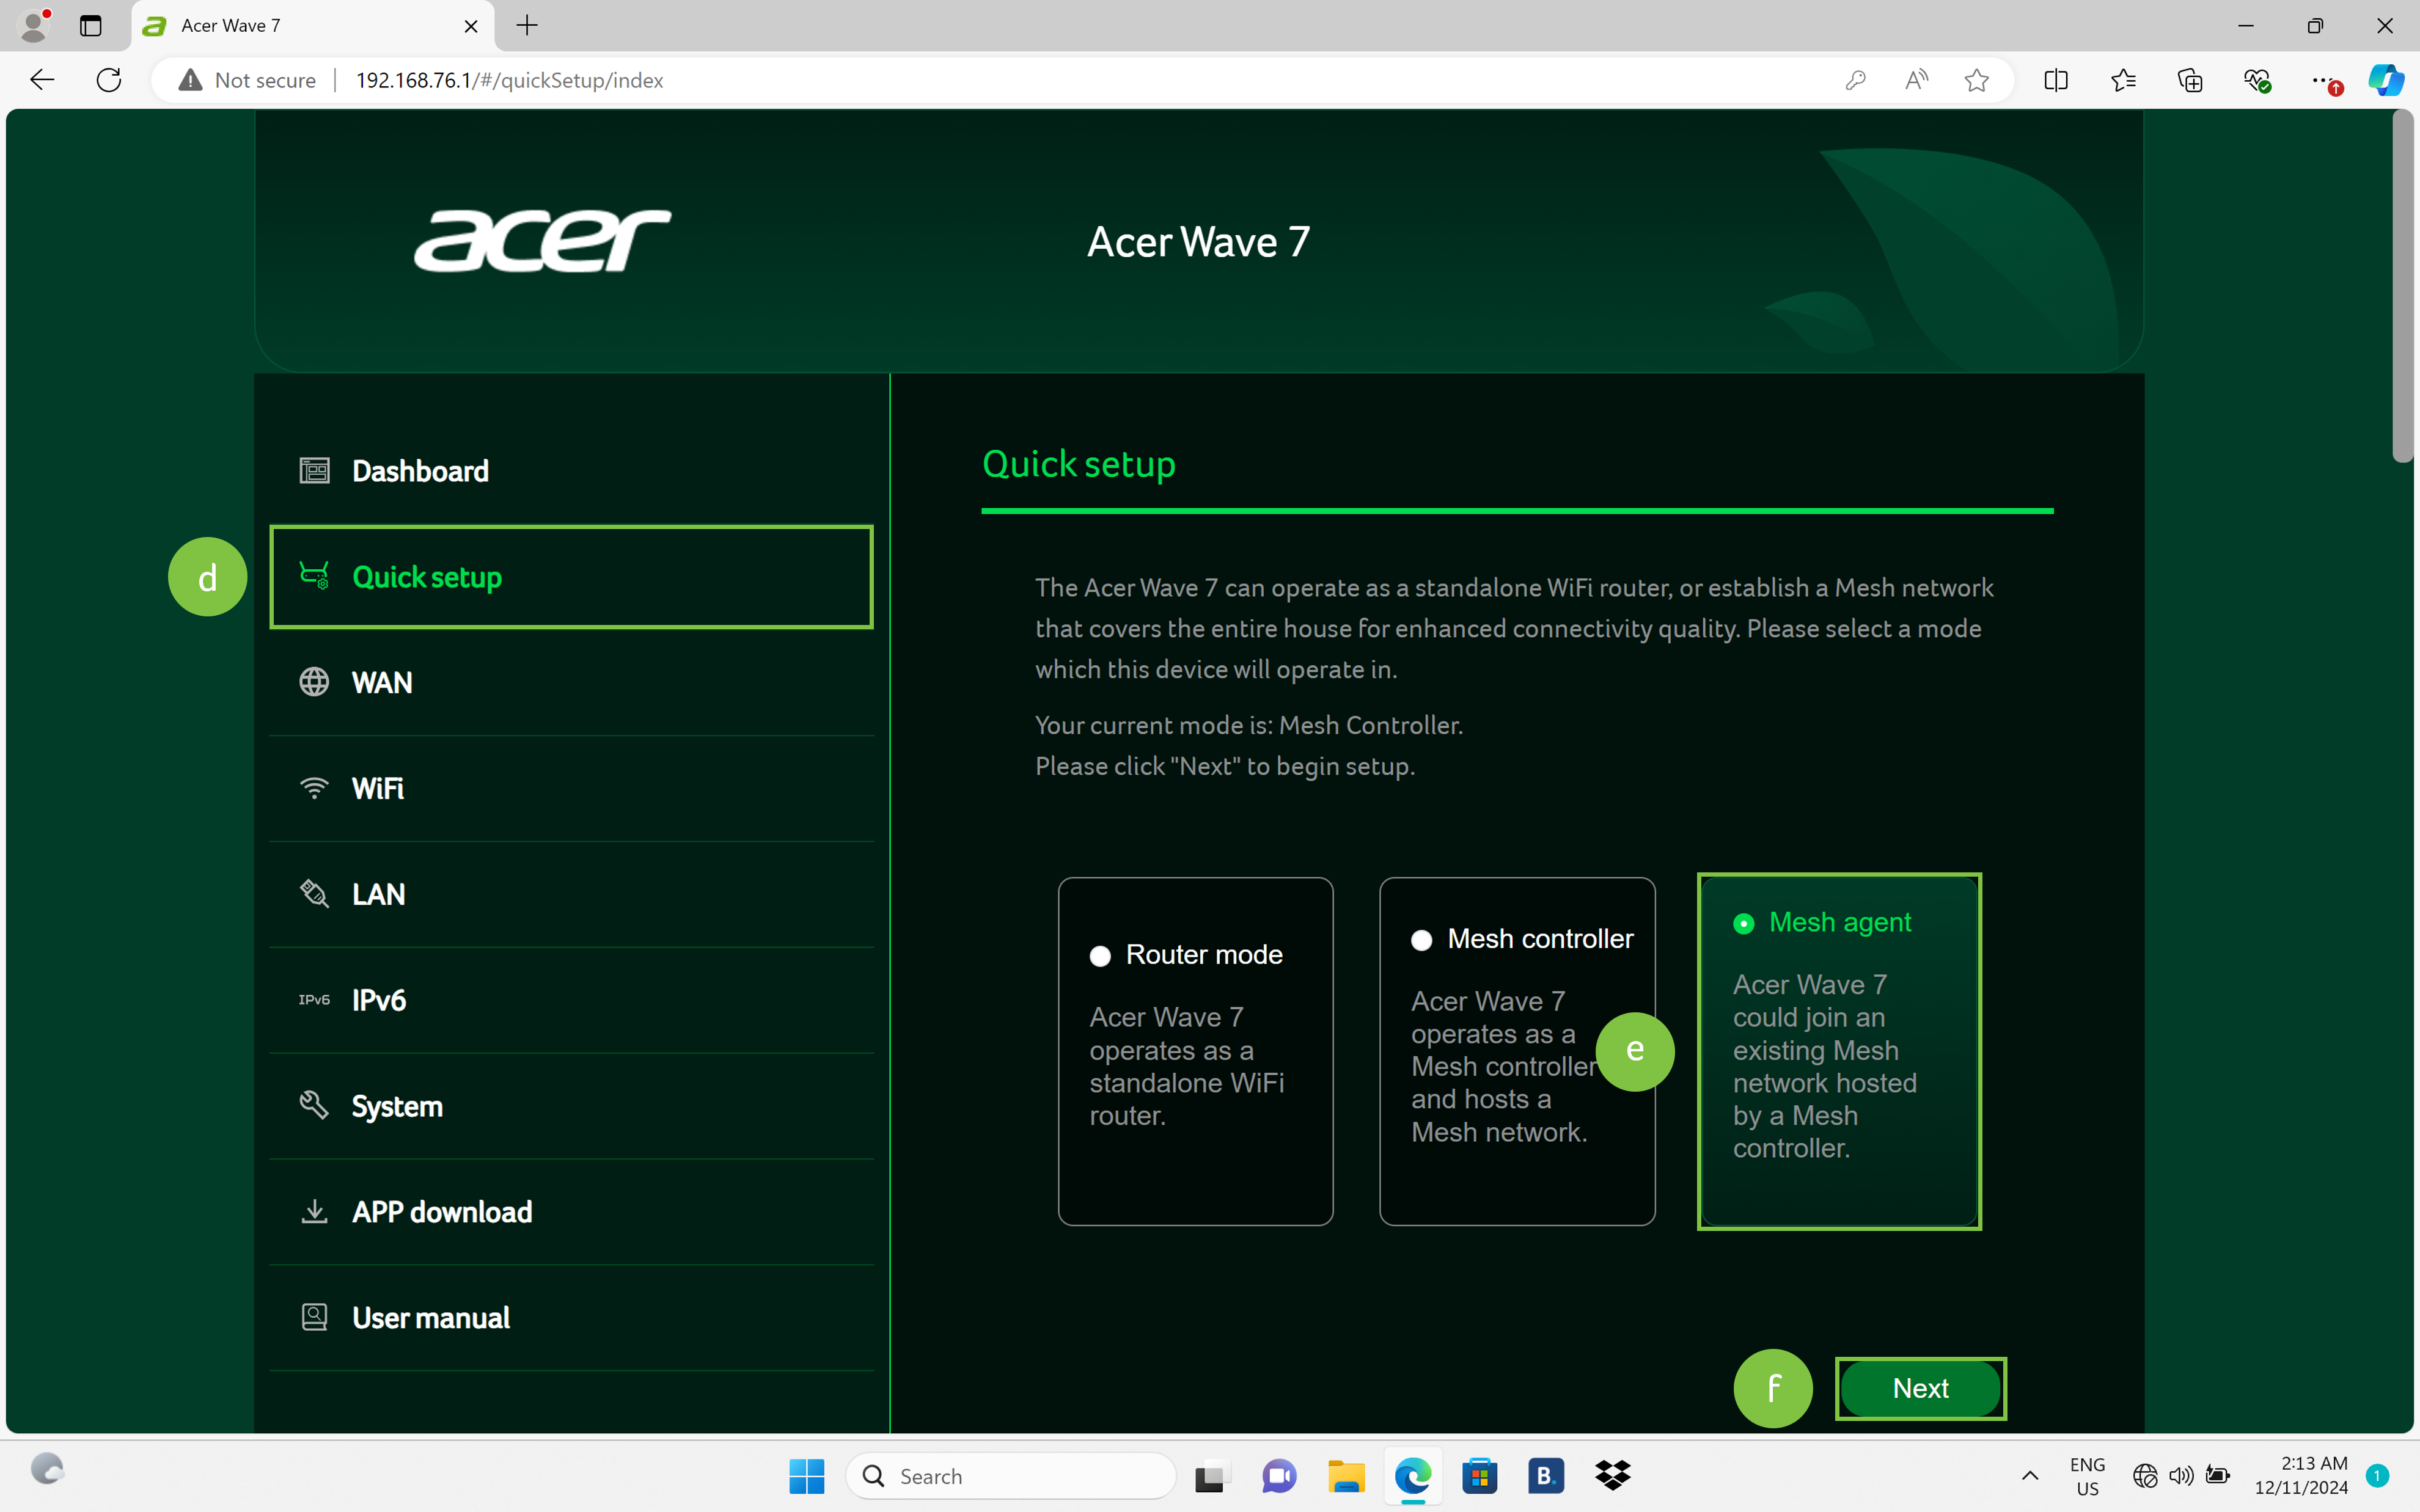Click the WiFi signal icon
This screenshot has width=2420, height=1512.
(x=314, y=788)
